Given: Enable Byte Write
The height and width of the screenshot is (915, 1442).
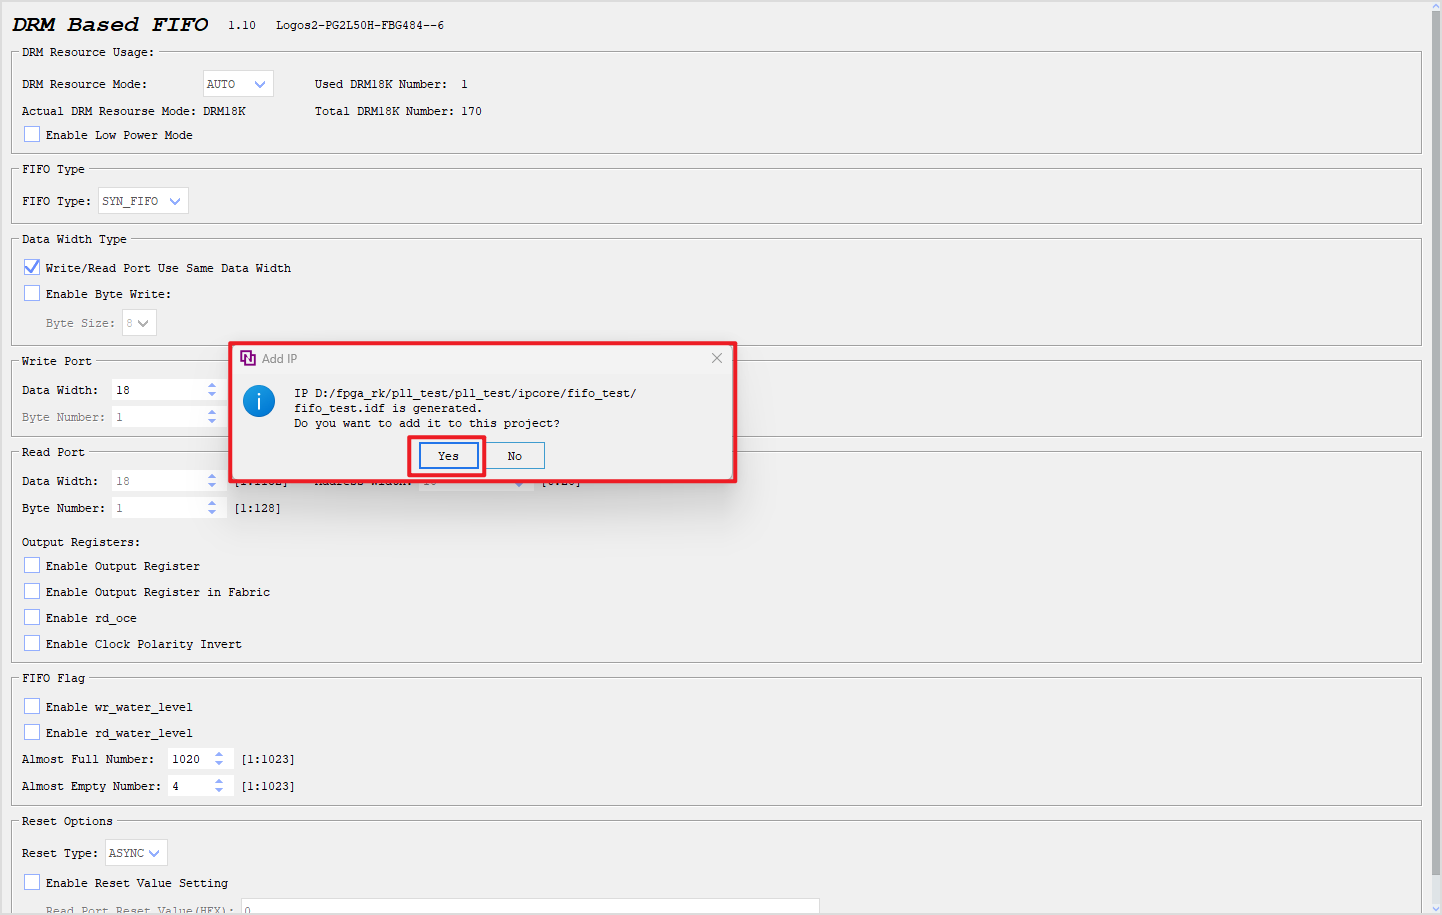Looking at the screenshot, I should tap(31, 292).
